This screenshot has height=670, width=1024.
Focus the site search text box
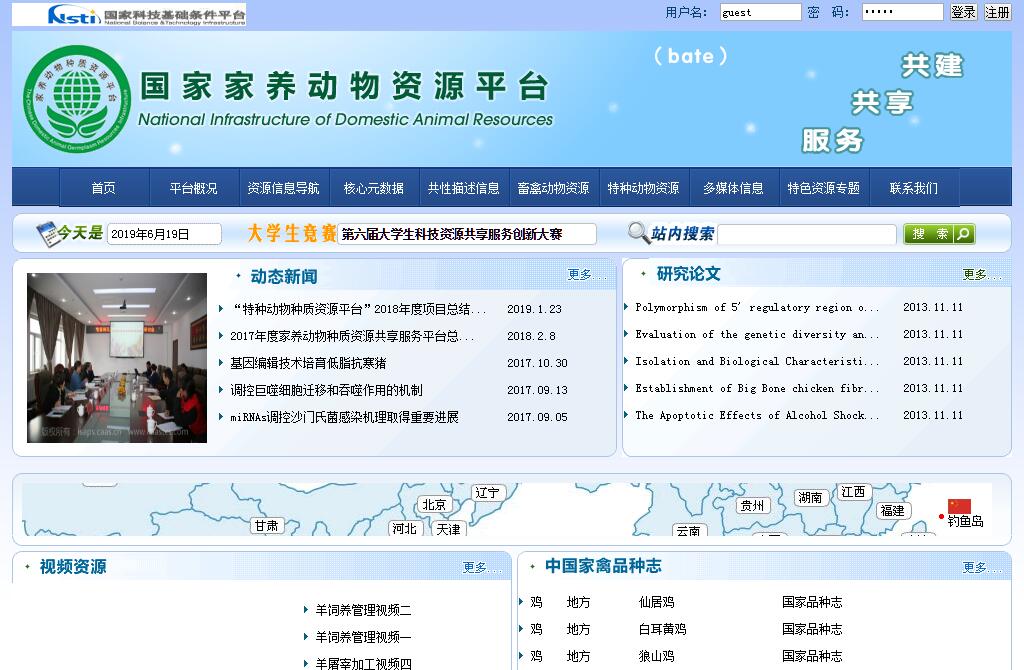point(806,234)
